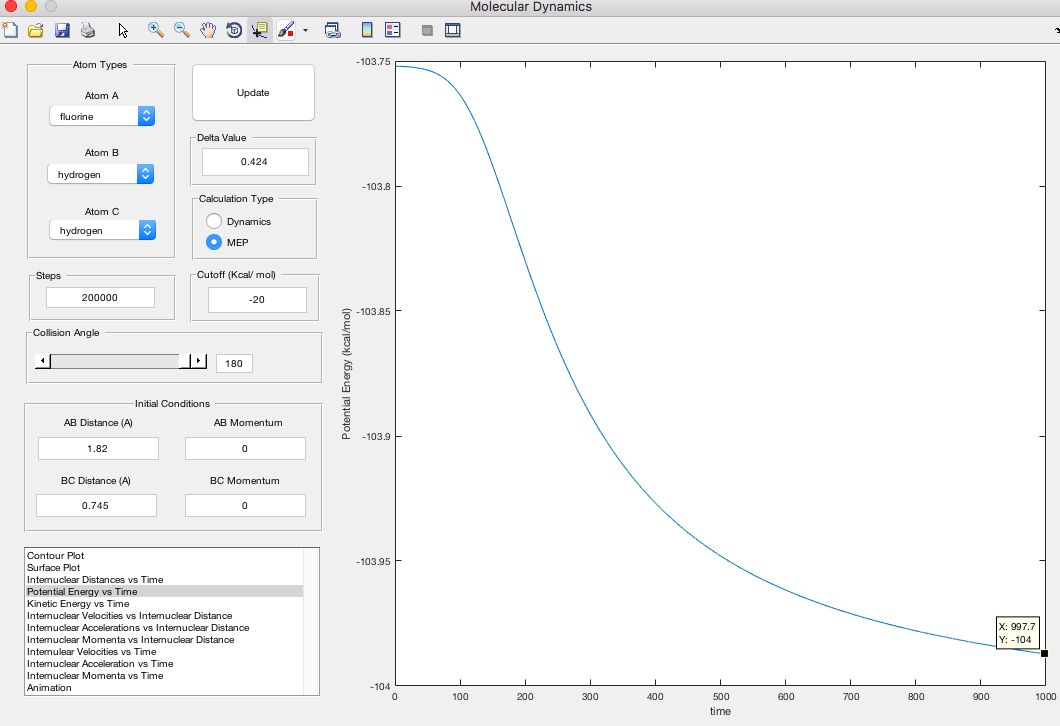The image size is (1060, 726).
Task: Toggle the Data Cursor tool
Action: pos(259,30)
